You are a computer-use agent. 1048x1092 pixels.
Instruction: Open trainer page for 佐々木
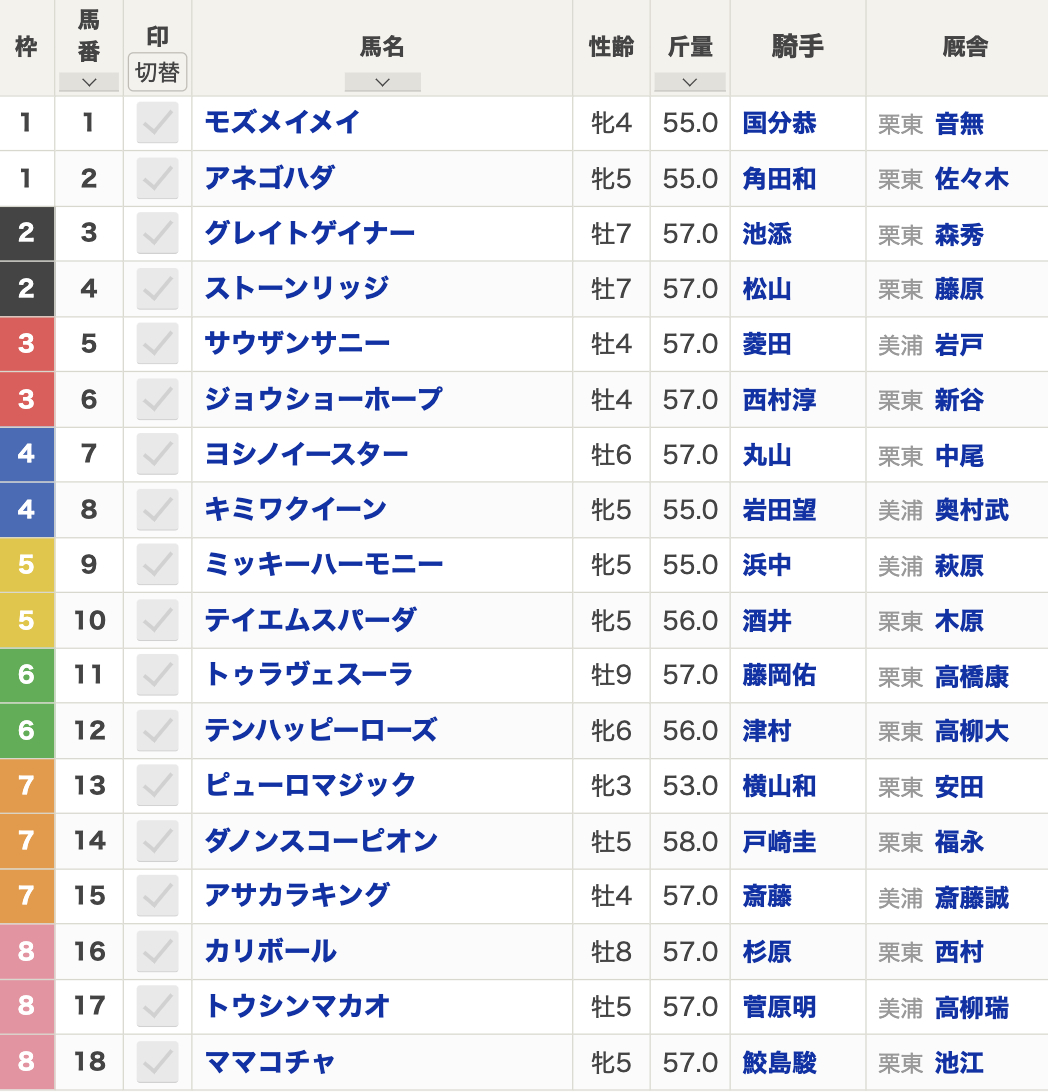click(x=971, y=179)
